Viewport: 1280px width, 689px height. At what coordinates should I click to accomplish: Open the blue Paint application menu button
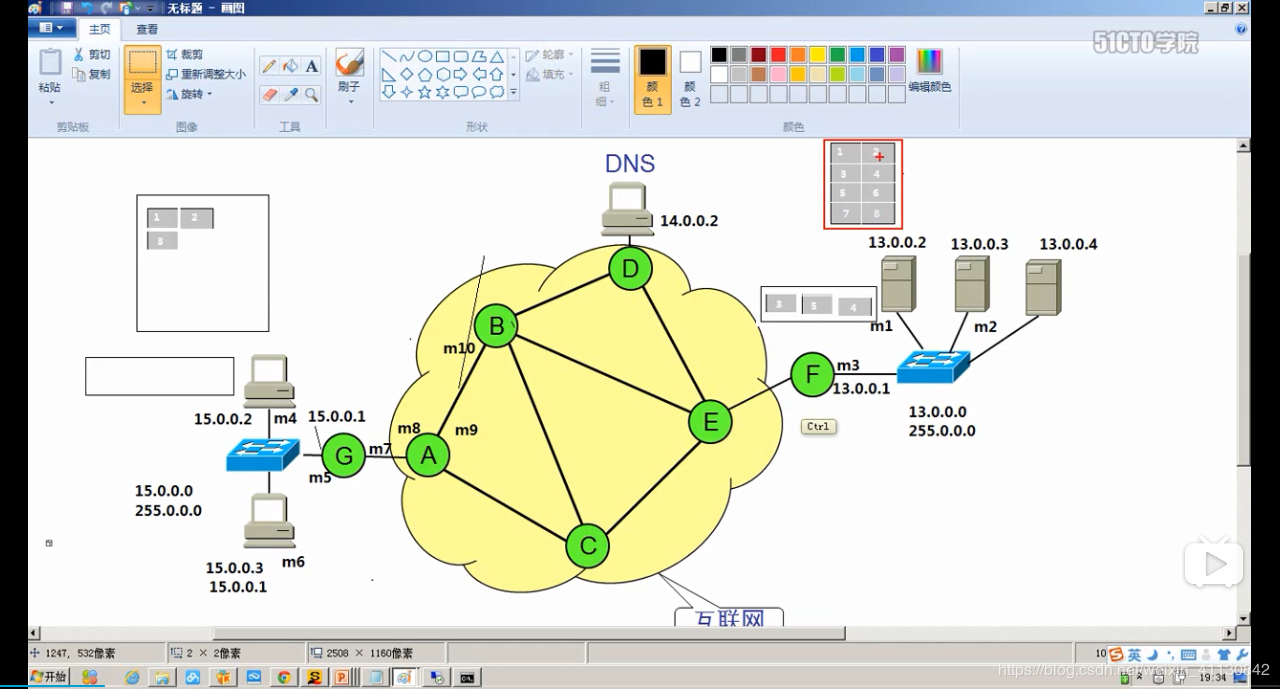point(51,28)
